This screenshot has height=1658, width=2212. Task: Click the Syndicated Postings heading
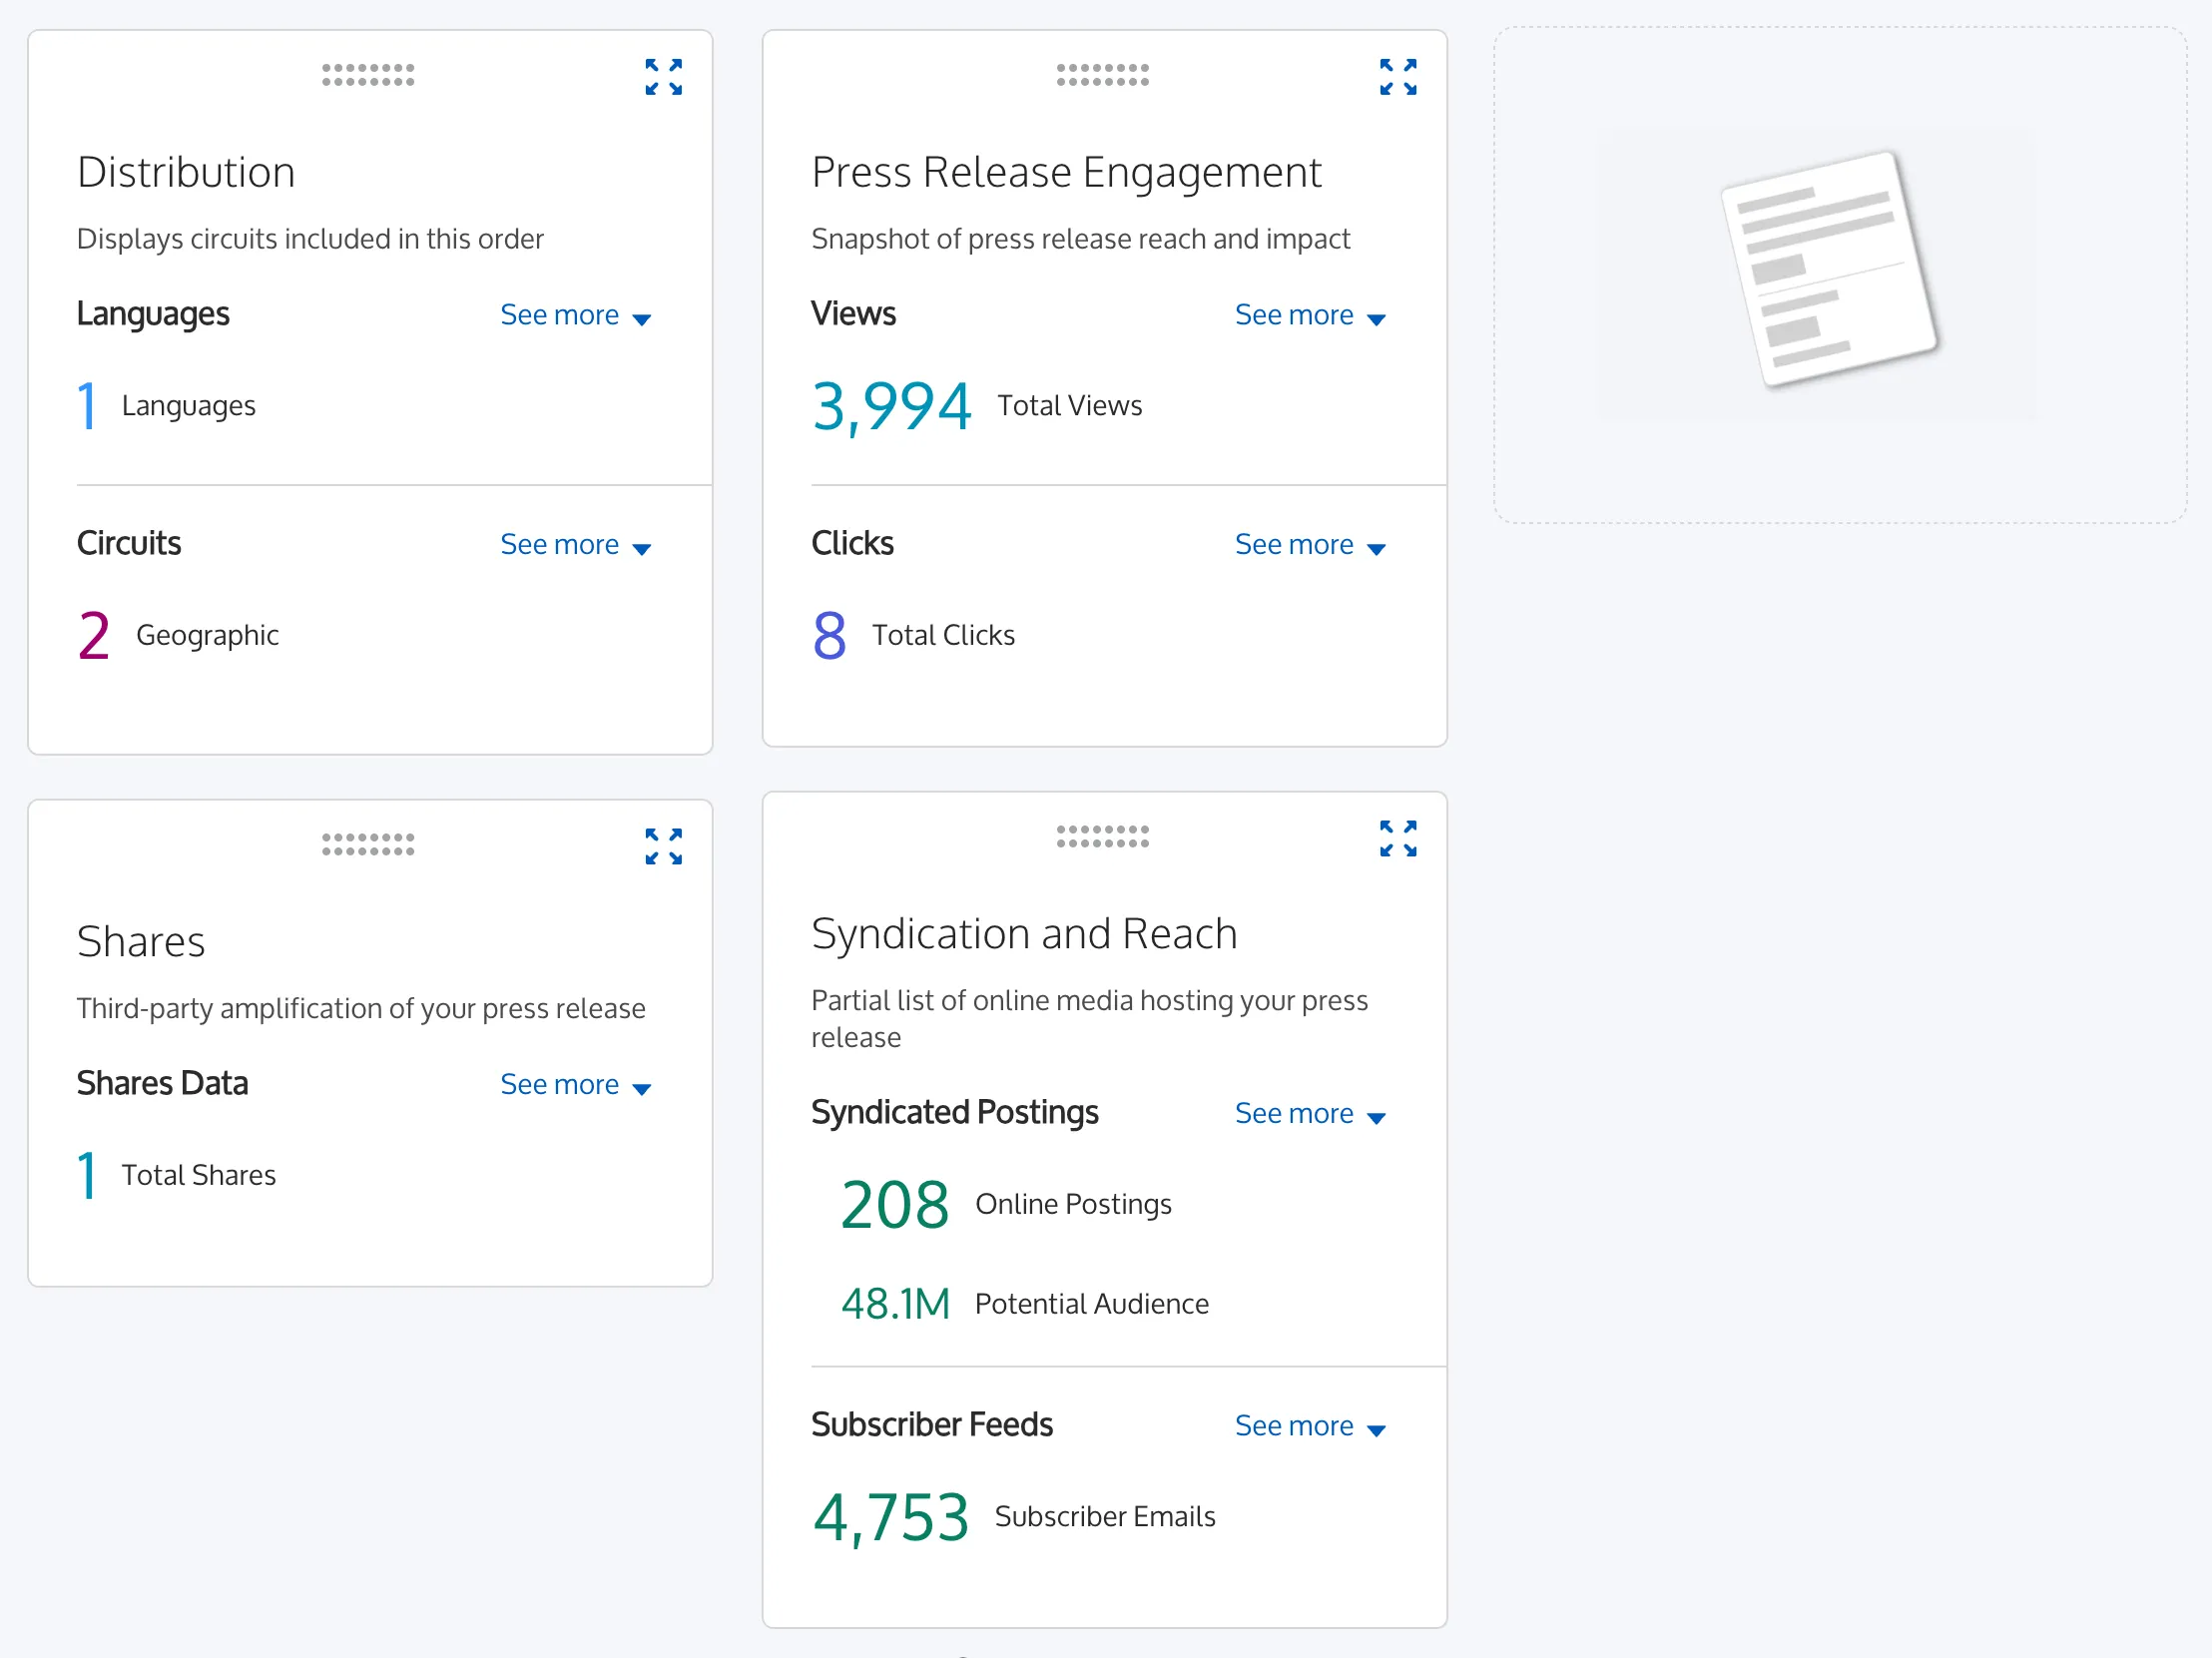[x=954, y=1112]
